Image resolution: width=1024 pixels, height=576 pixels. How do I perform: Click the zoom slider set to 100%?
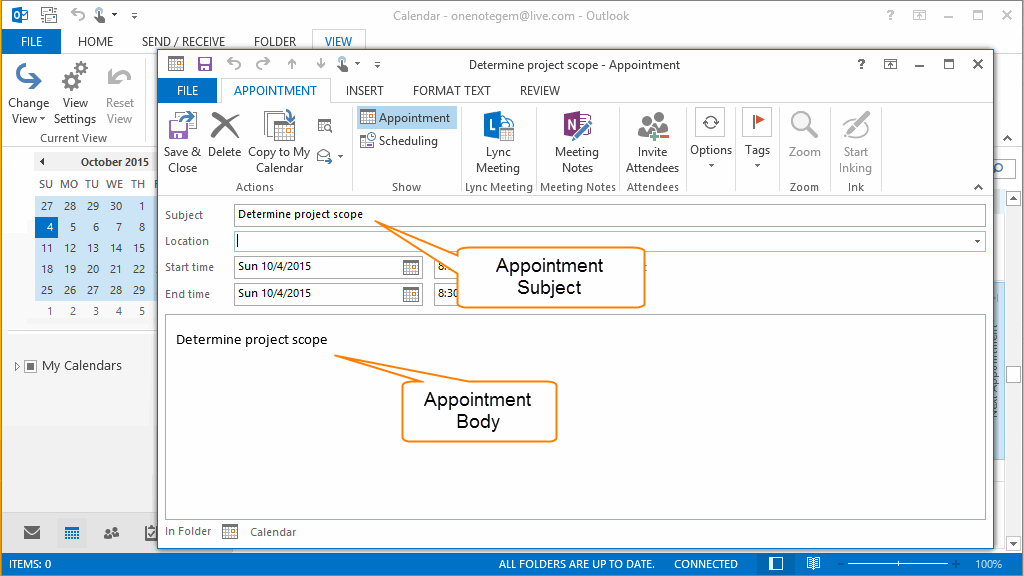[900, 563]
